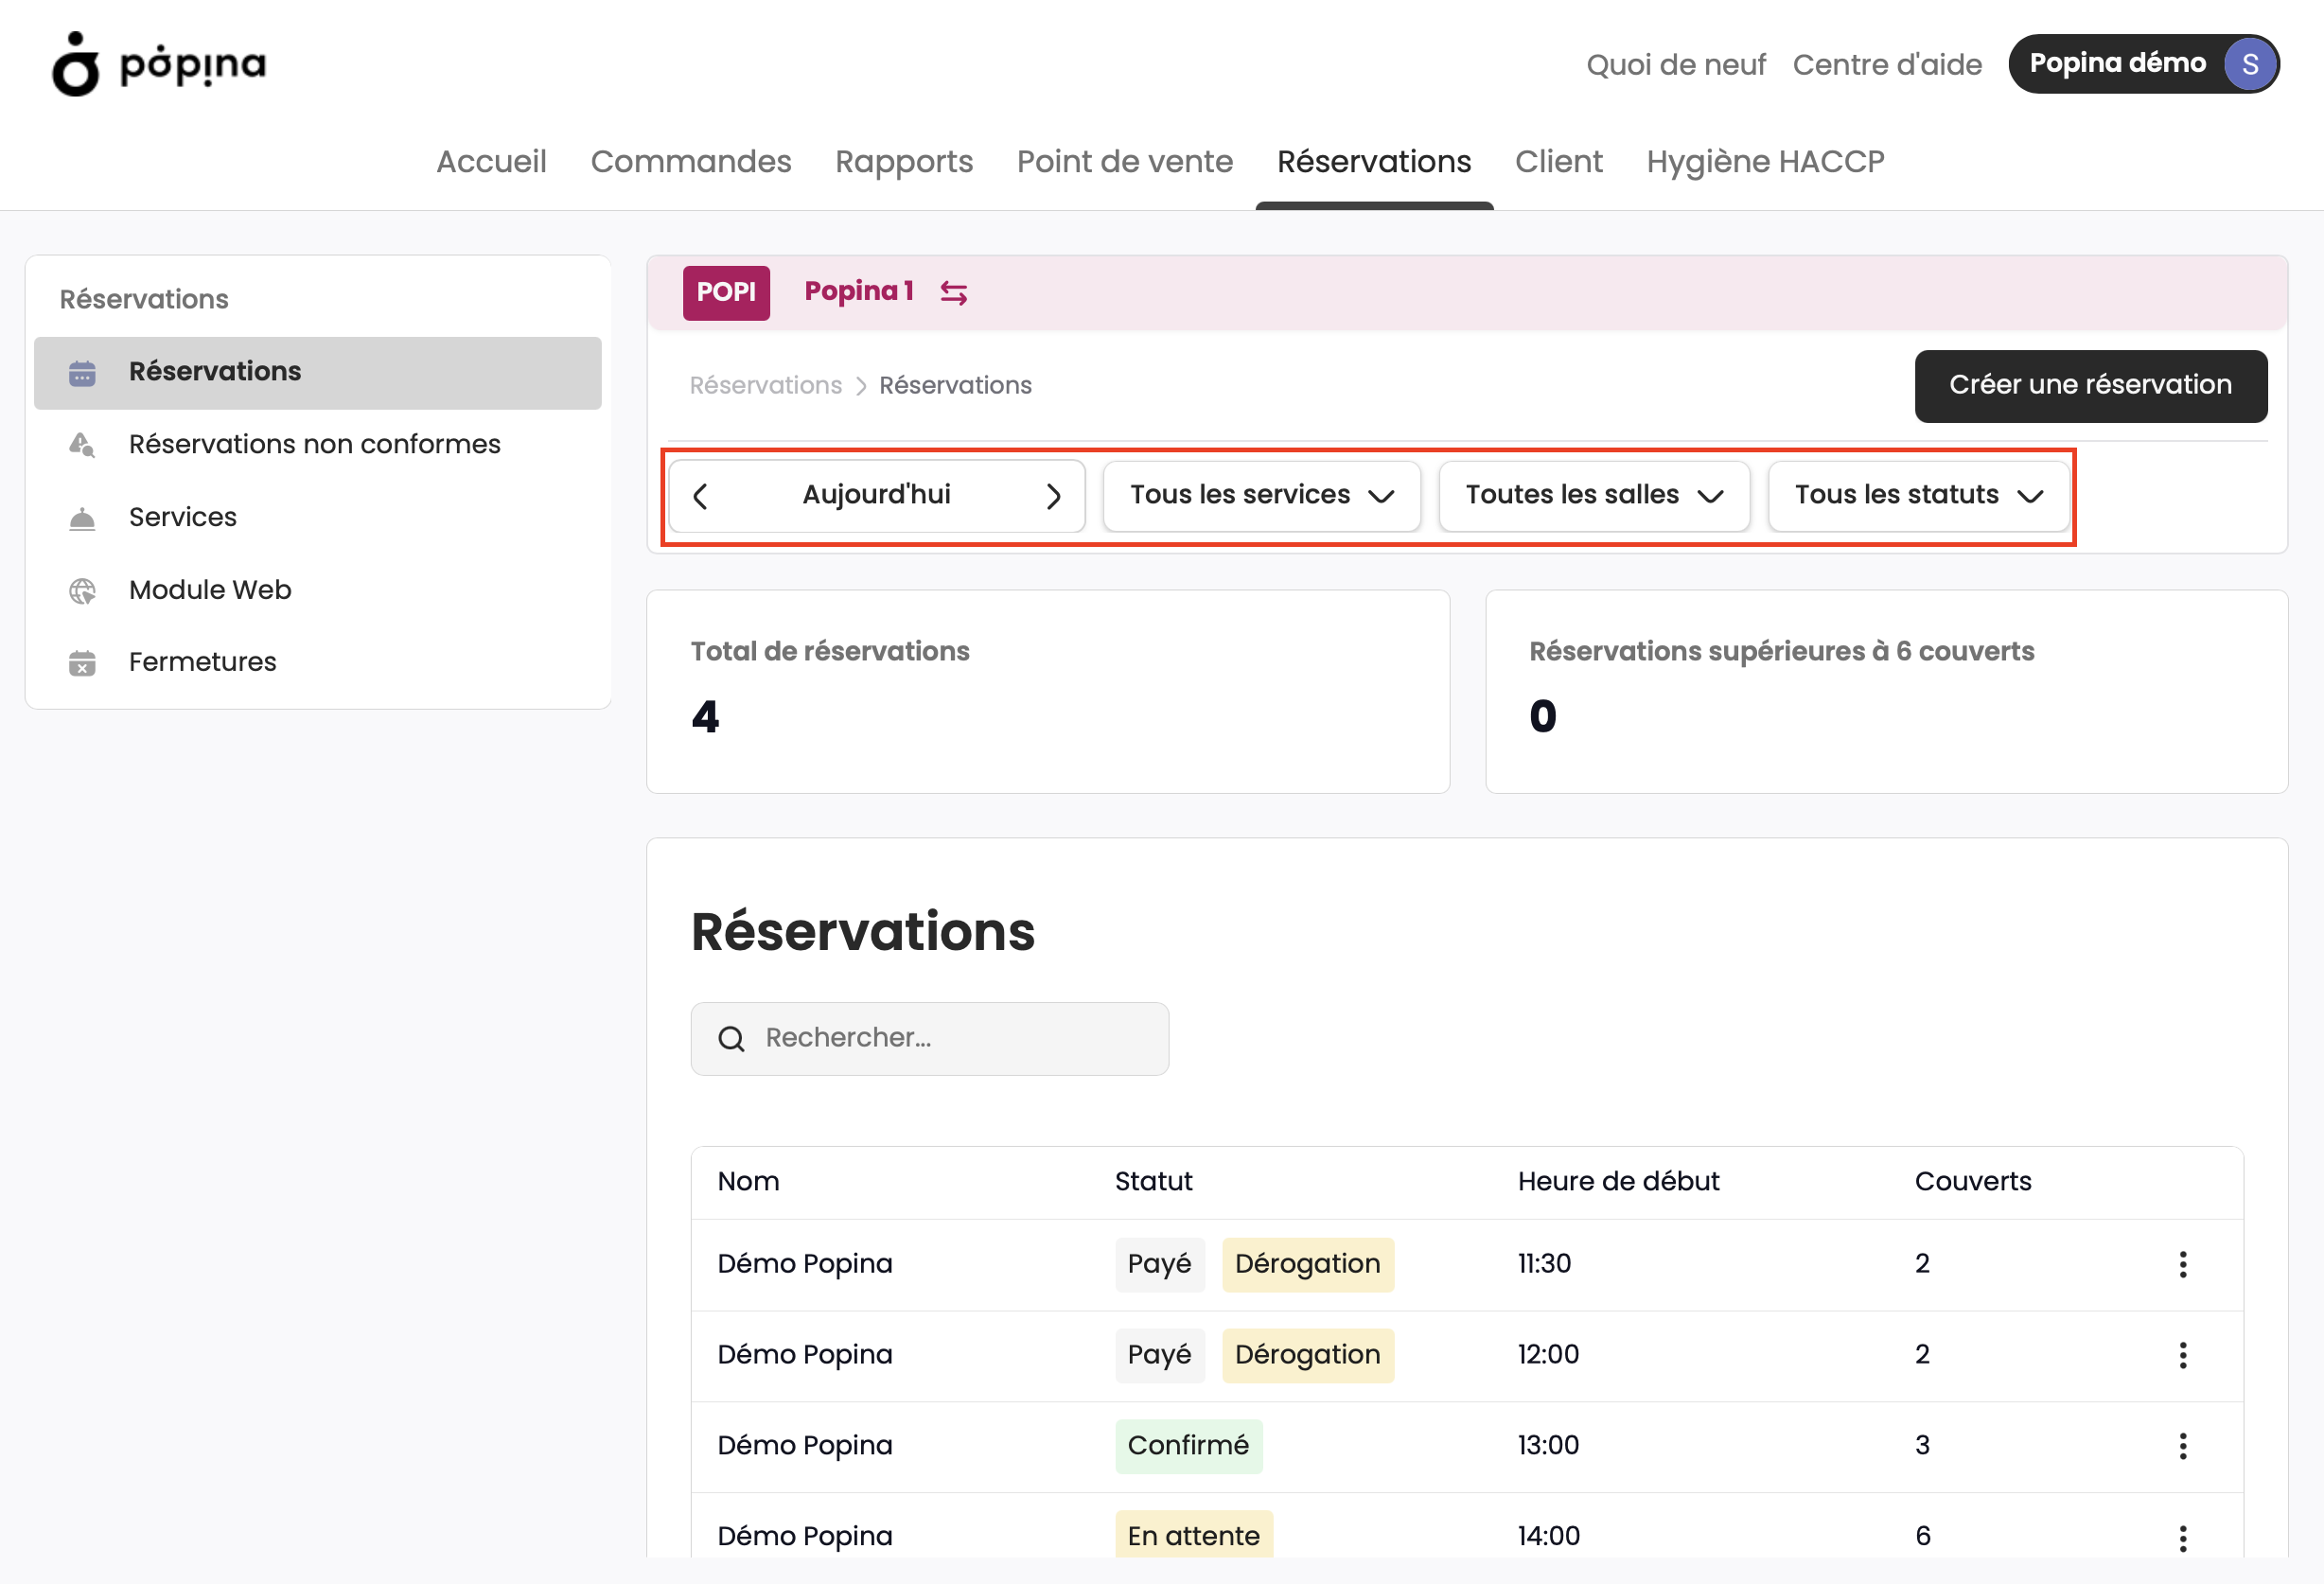Click the Confirmé status badge

point(1188,1447)
